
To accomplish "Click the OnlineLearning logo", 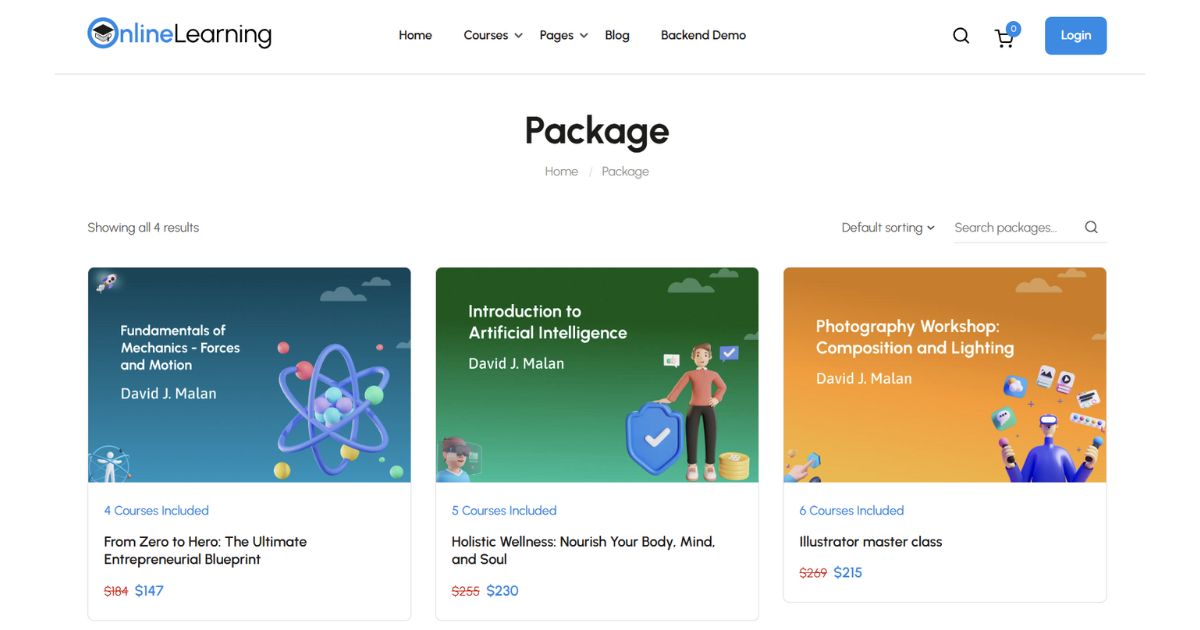I will click(x=178, y=33).
